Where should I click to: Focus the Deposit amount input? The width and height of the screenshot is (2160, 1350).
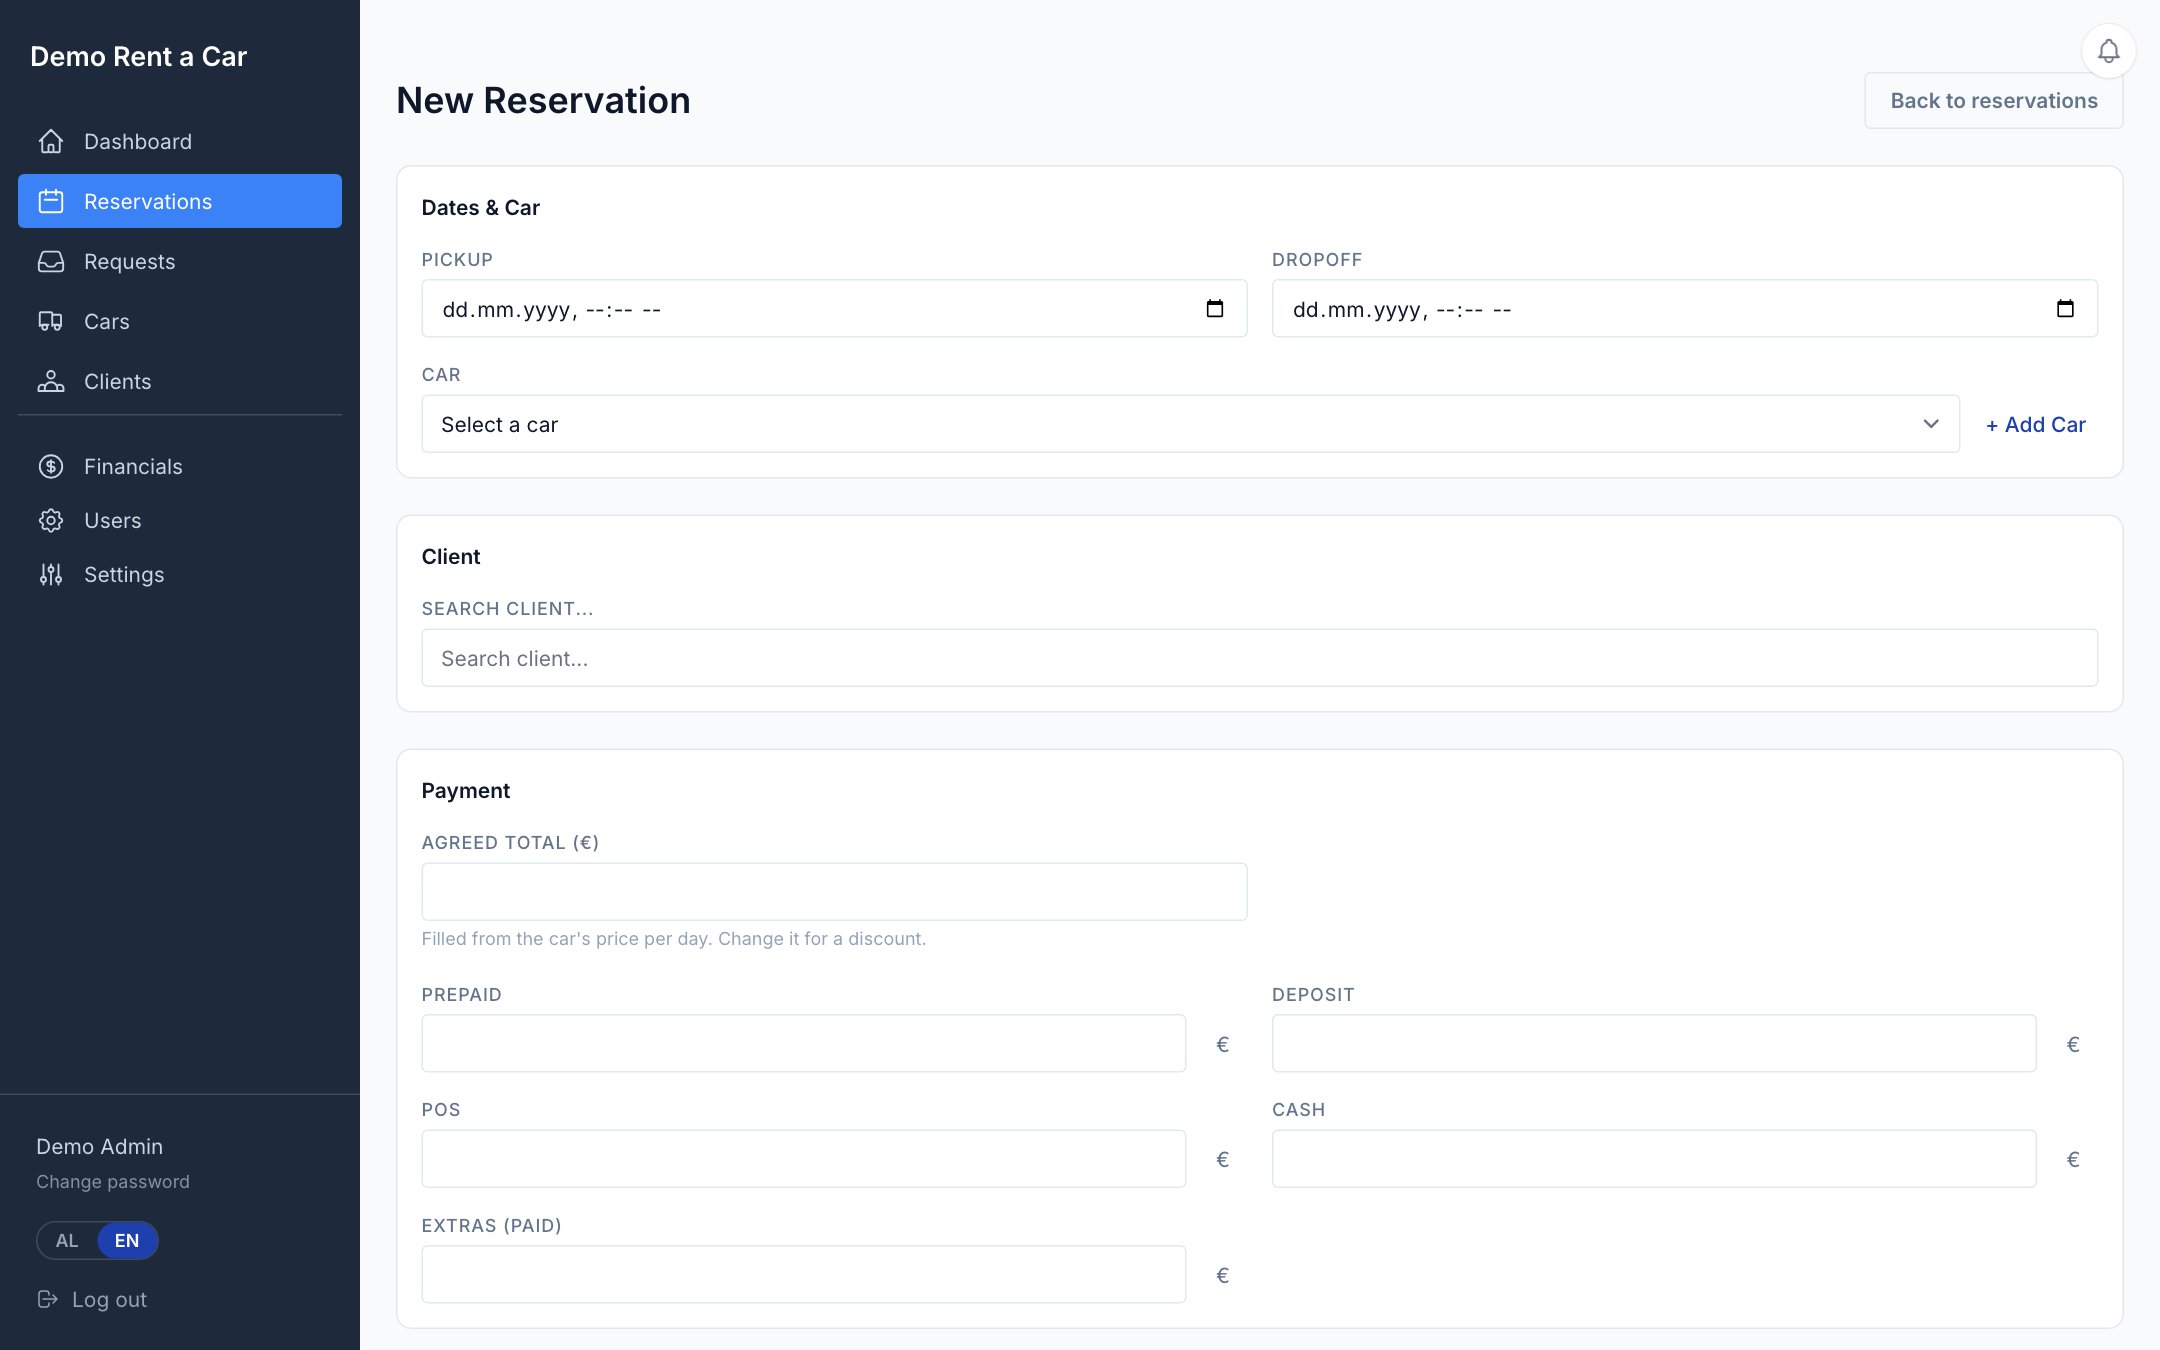click(x=1654, y=1043)
